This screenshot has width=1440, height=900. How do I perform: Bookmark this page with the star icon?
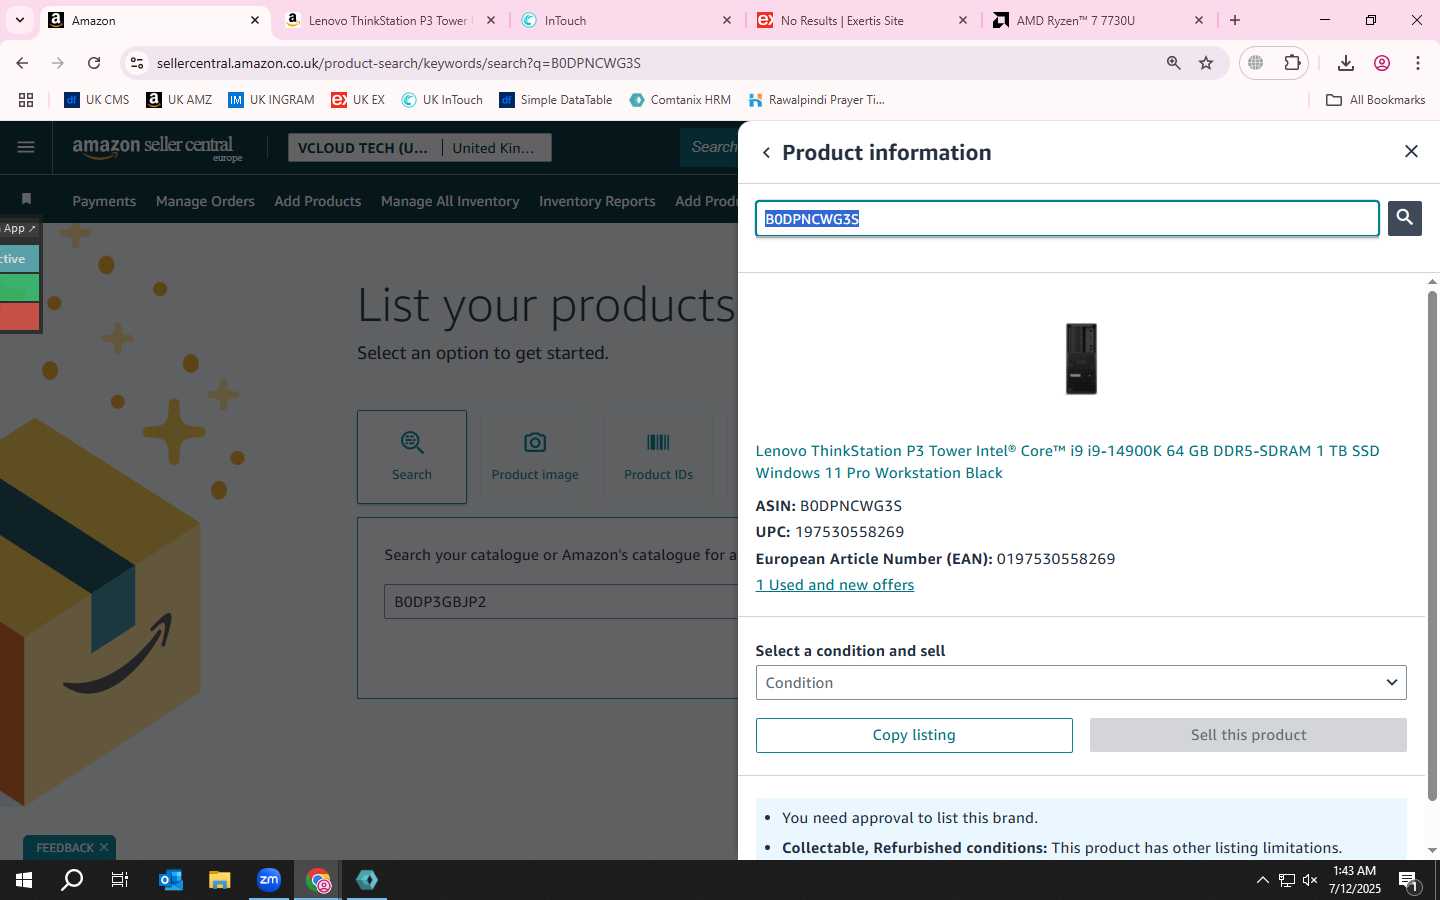point(1206,63)
